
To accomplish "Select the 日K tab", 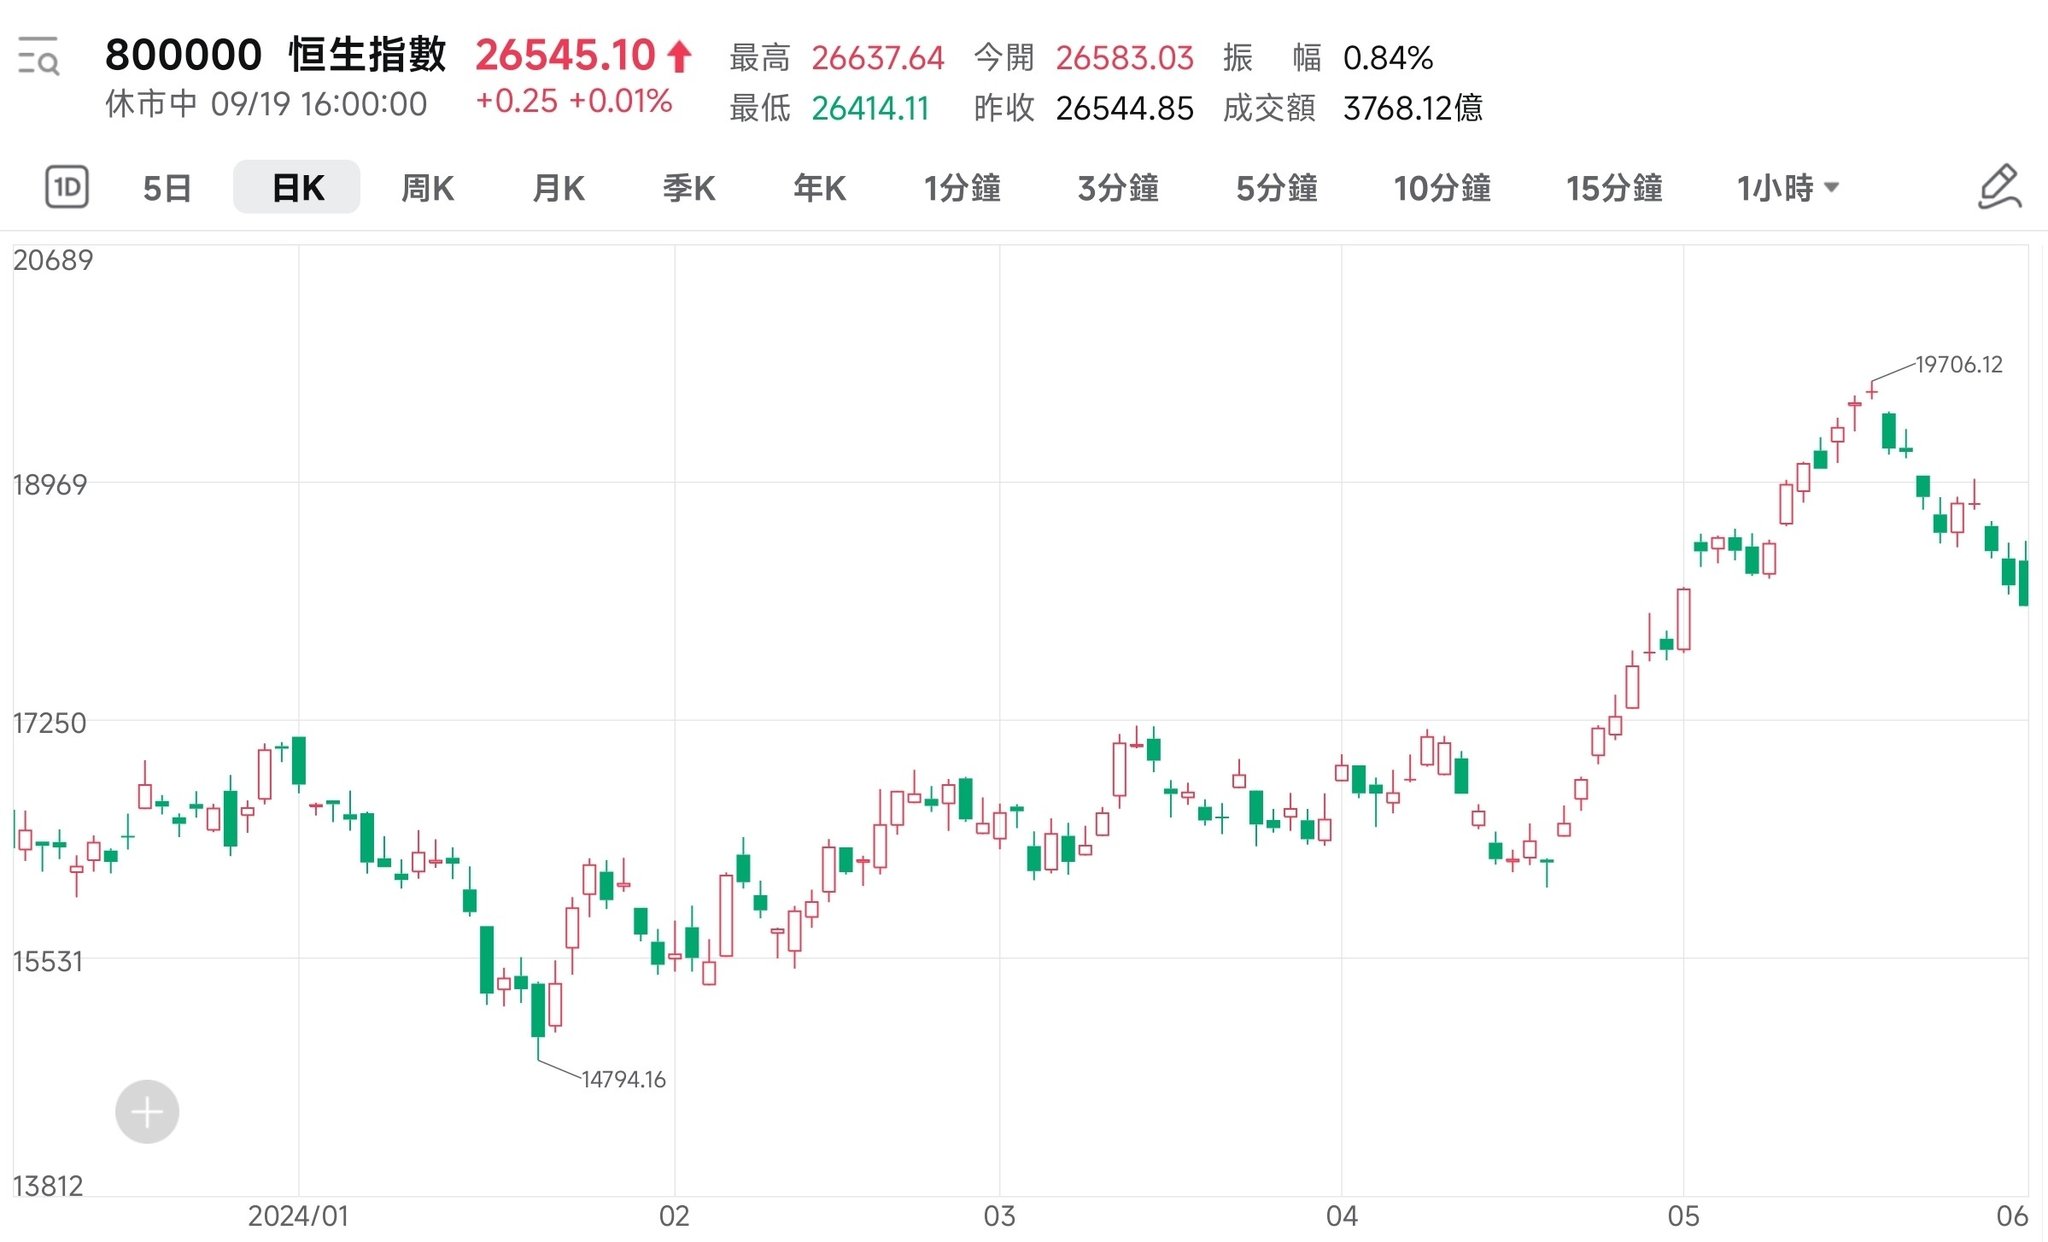I will tap(297, 188).
